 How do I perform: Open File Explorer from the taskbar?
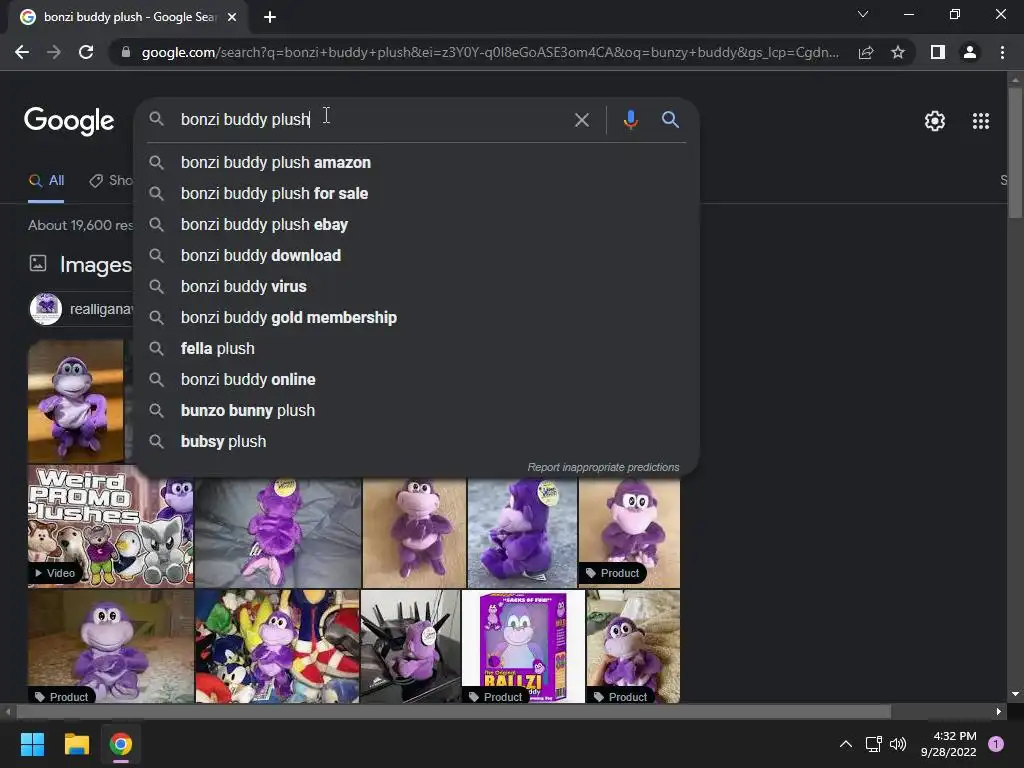pos(76,744)
